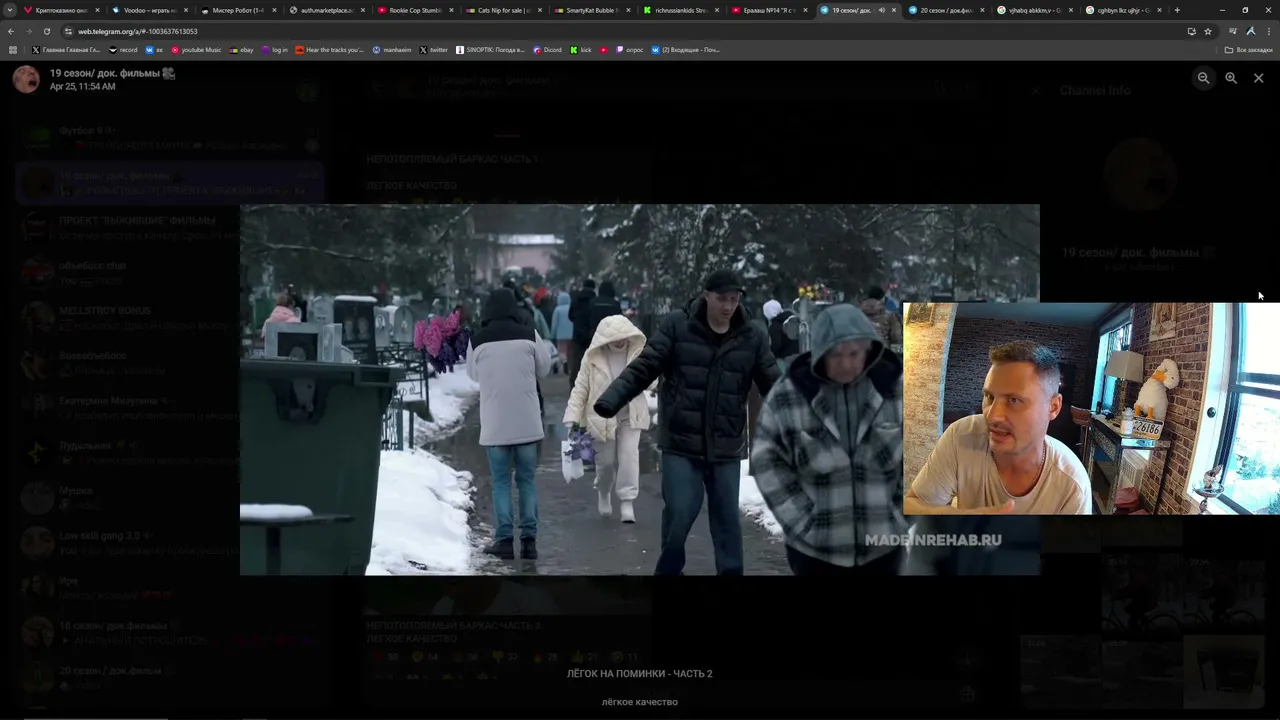Screen dimensions: 1280x720
Task: Install the web app from address bar
Action: (x=1191, y=31)
